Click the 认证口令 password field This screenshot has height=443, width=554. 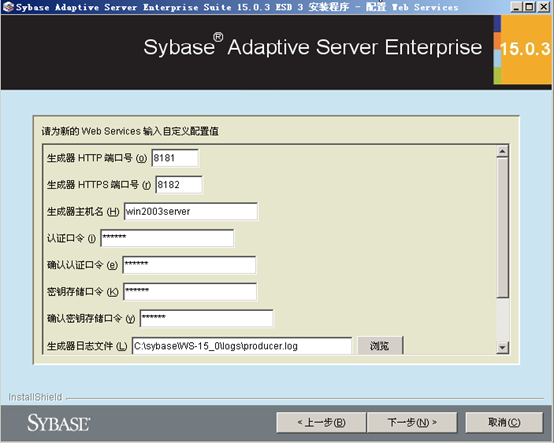pyautogui.click(x=167, y=238)
